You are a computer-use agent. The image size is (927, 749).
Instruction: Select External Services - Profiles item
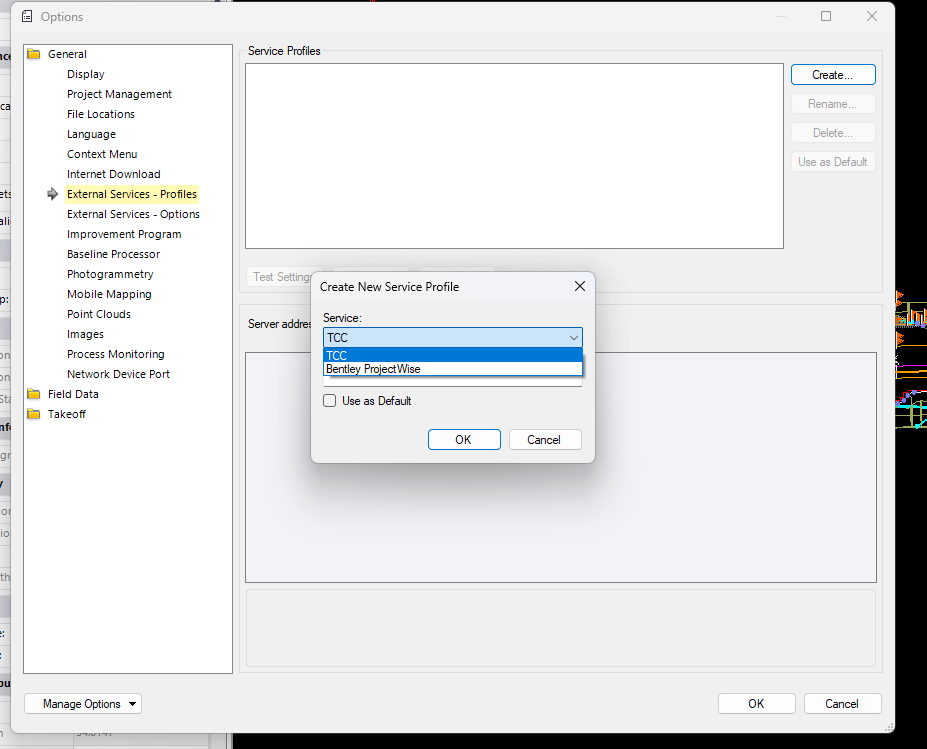coord(132,194)
